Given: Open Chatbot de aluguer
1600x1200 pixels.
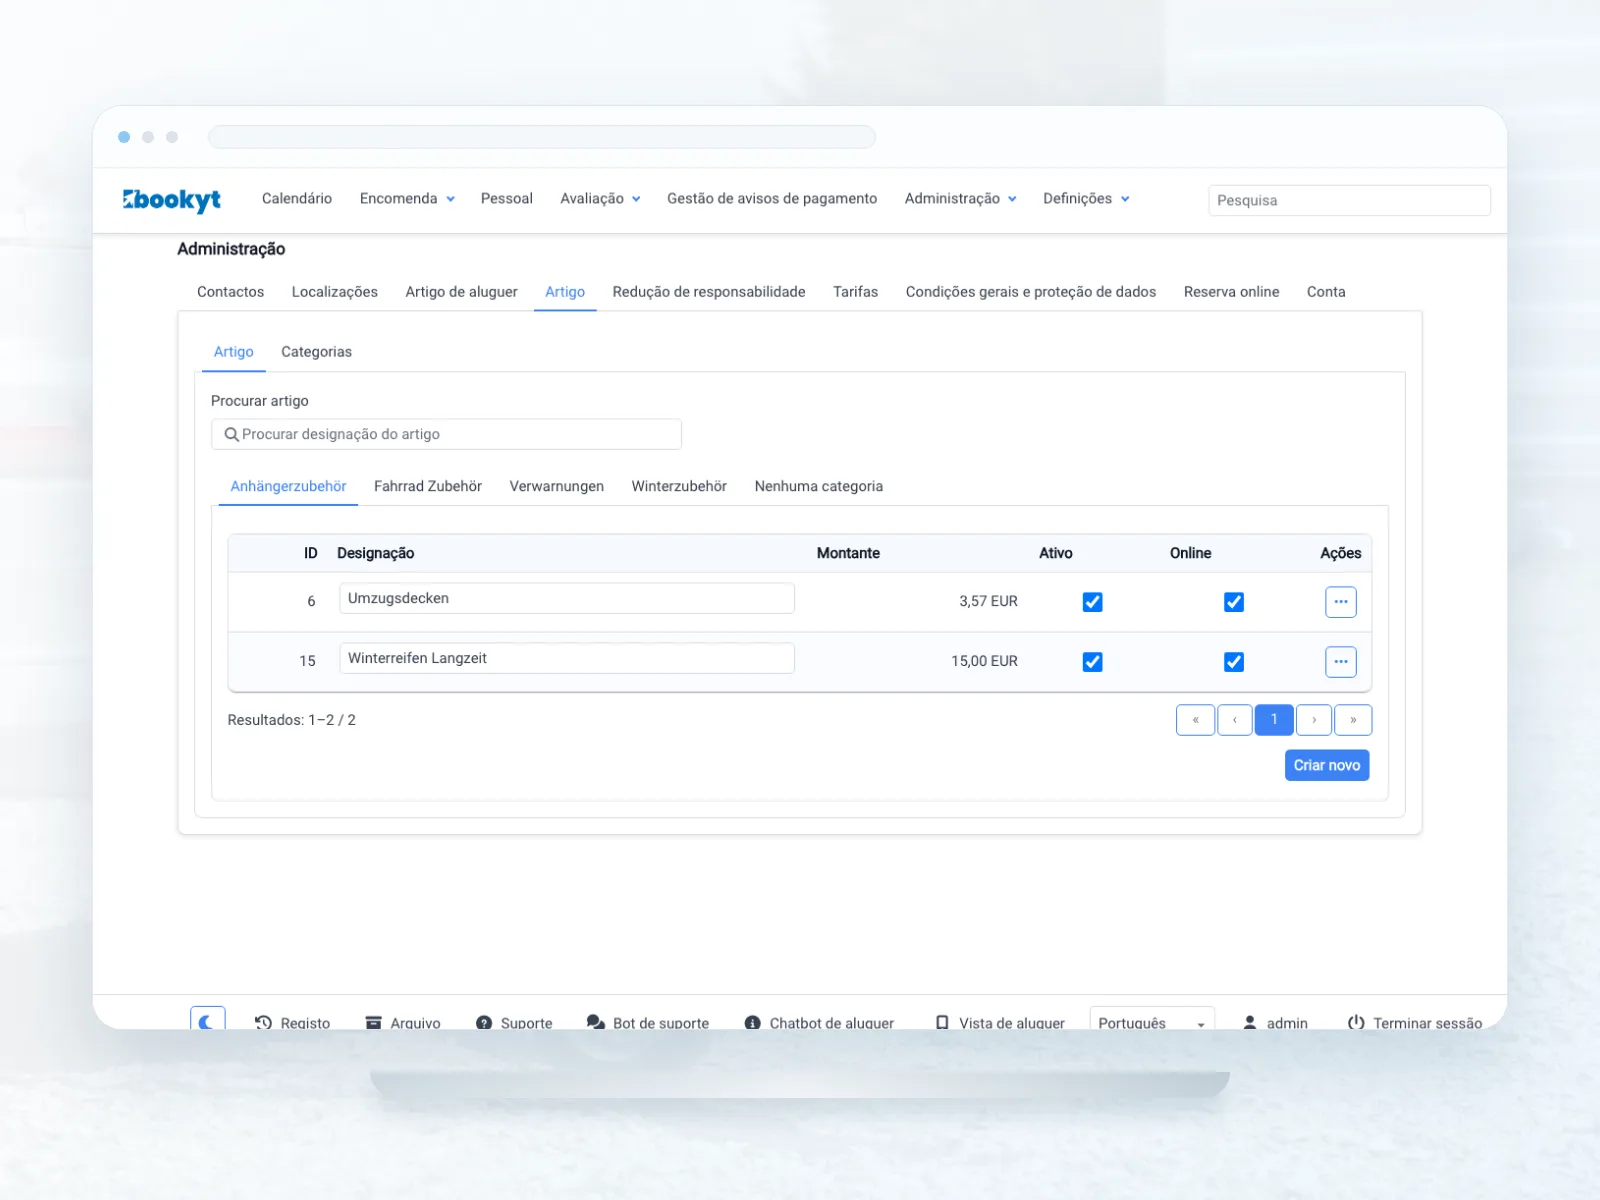Looking at the screenshot, I should pyautogui.click(x=819, y=1022).
